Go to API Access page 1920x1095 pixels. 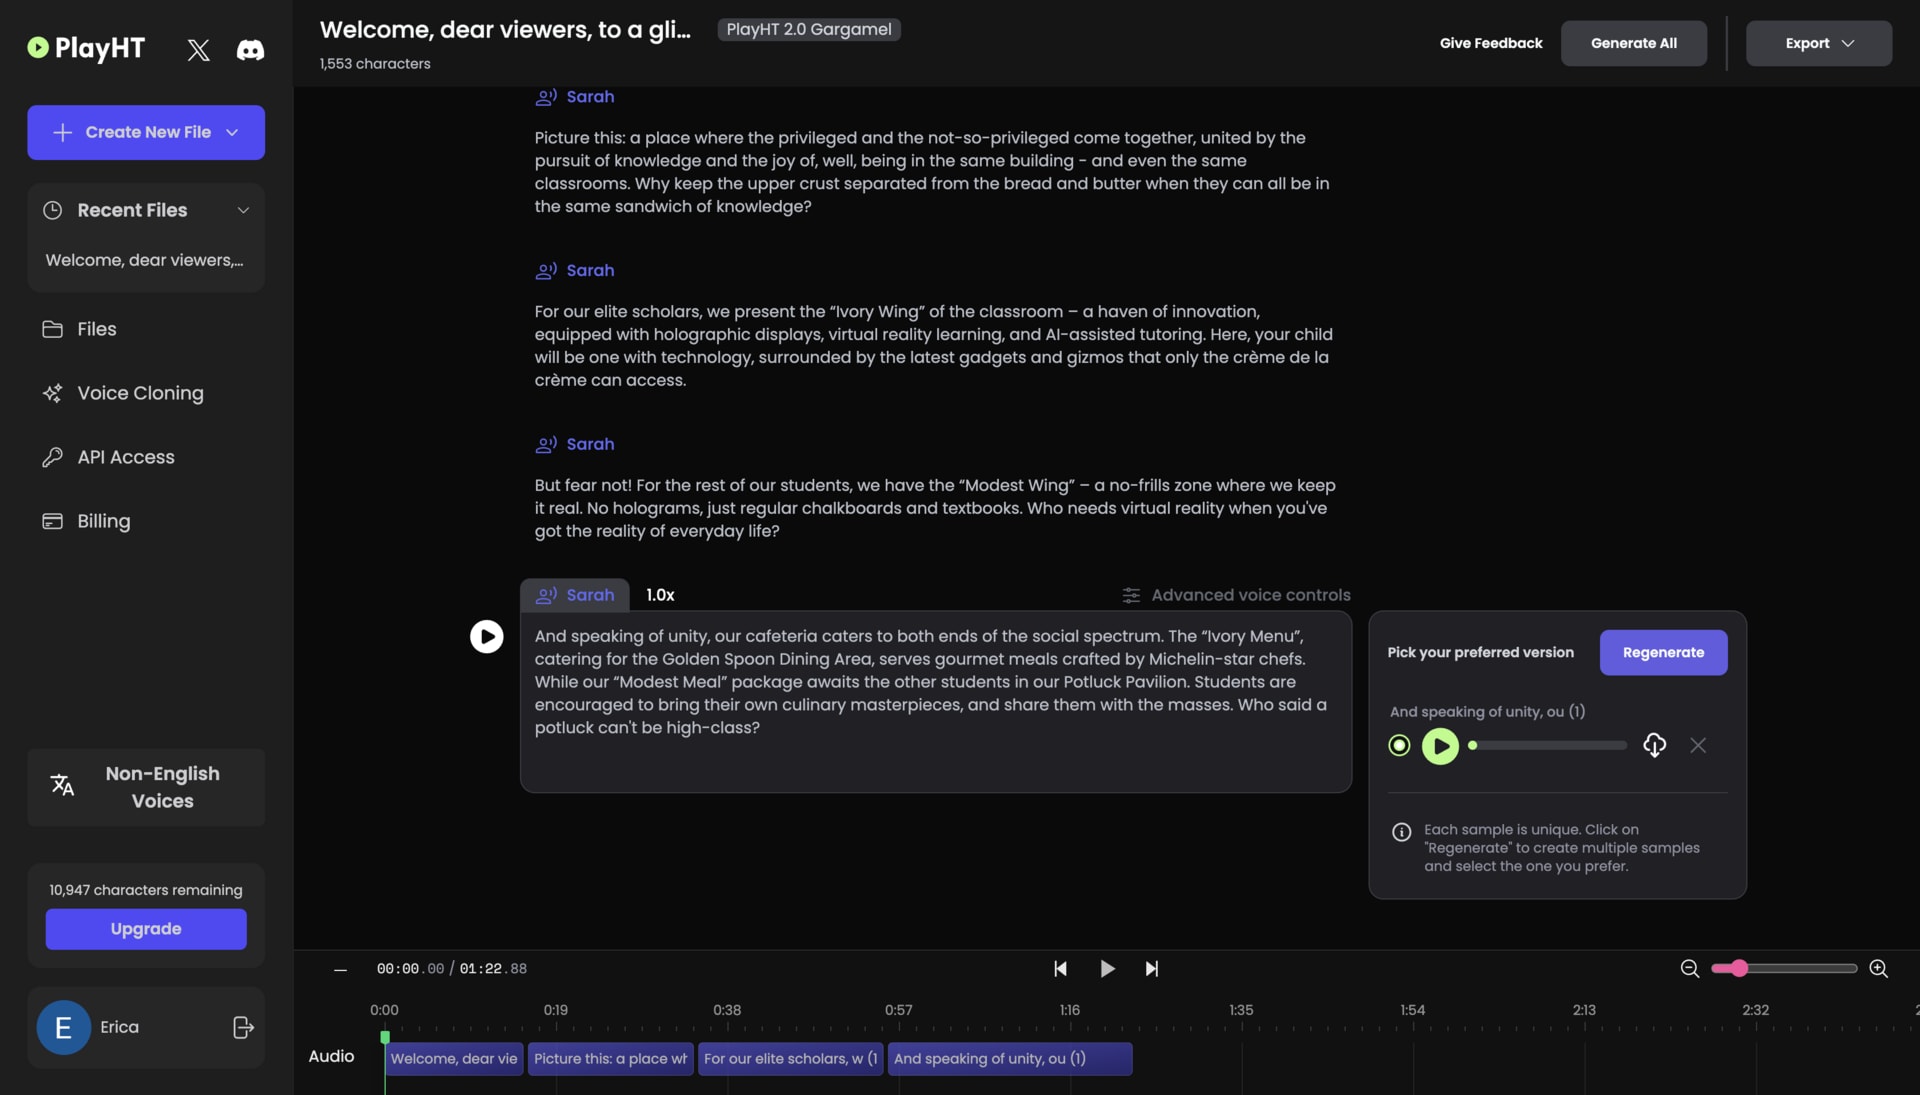coord(126,457)
